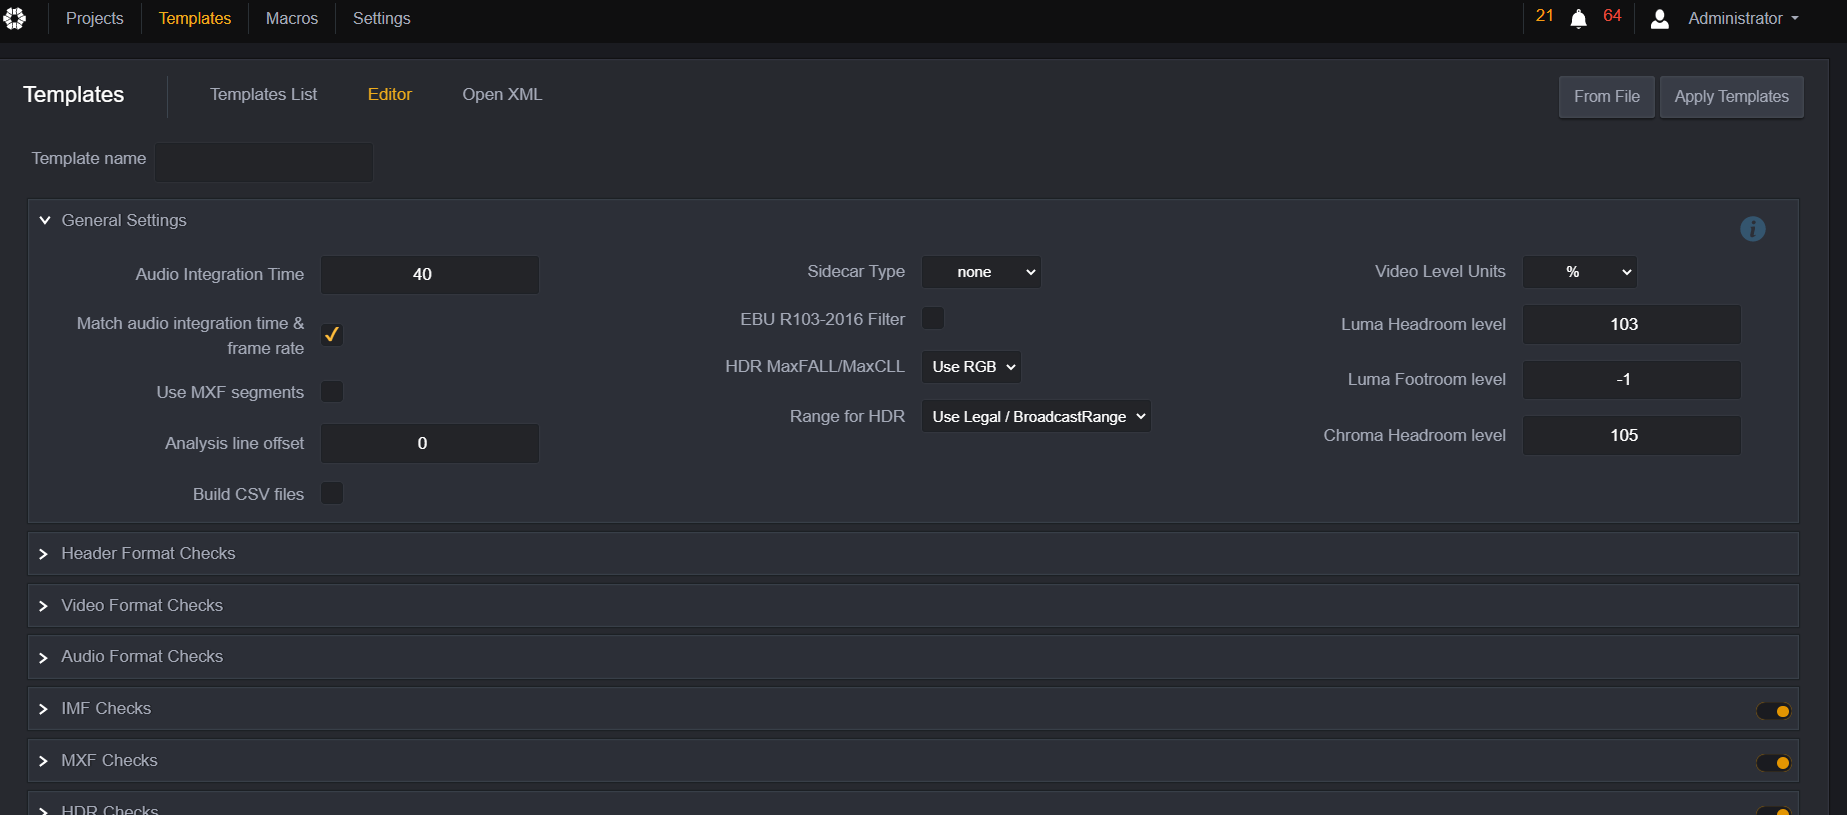The width and height of the screenshot is (1847, 815).
Task: Click the Audio Integration Time field
Action: tap(430, 275)
